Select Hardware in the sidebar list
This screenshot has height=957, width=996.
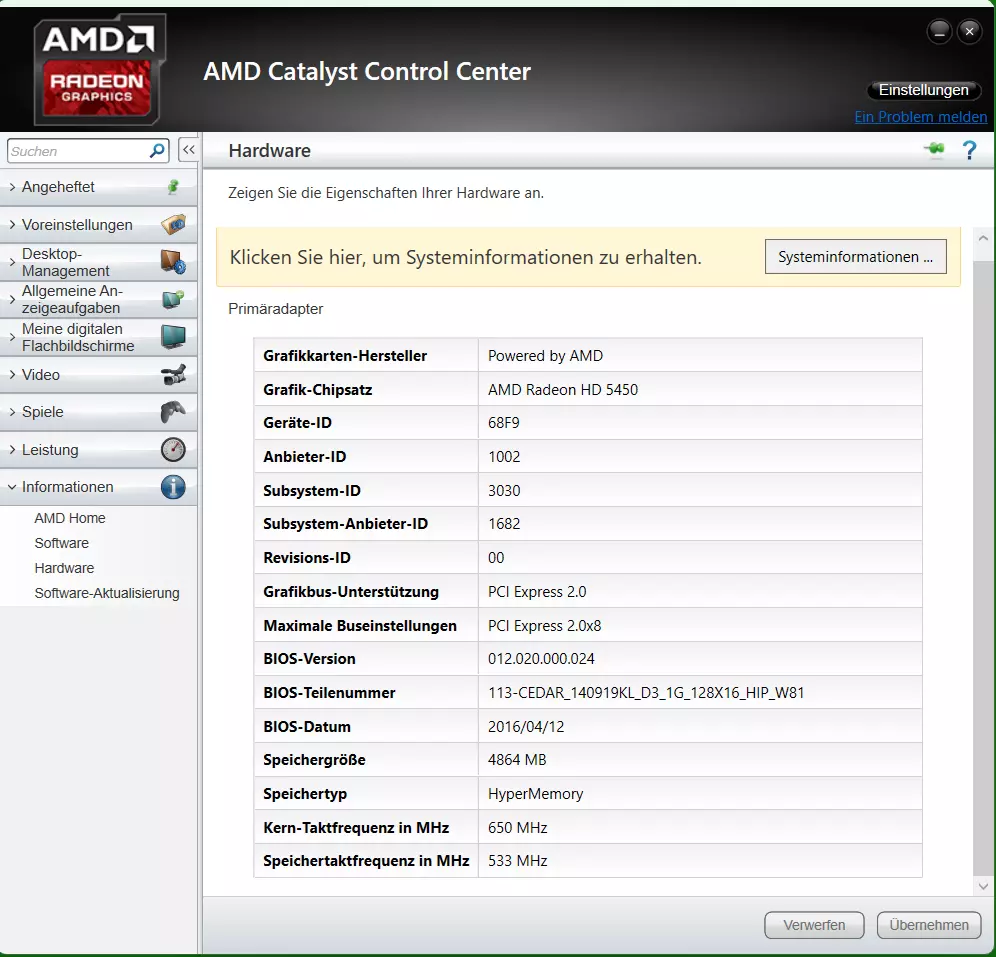tap(64, 568)
